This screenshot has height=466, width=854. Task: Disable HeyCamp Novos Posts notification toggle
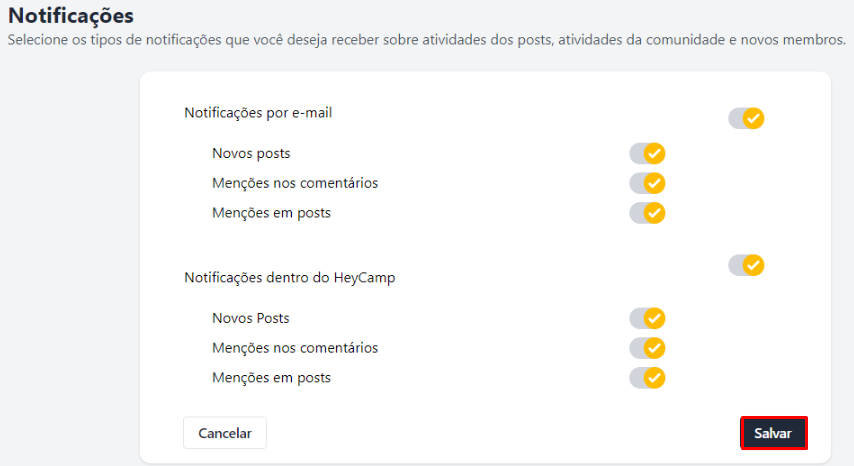(x=647, y=318)
